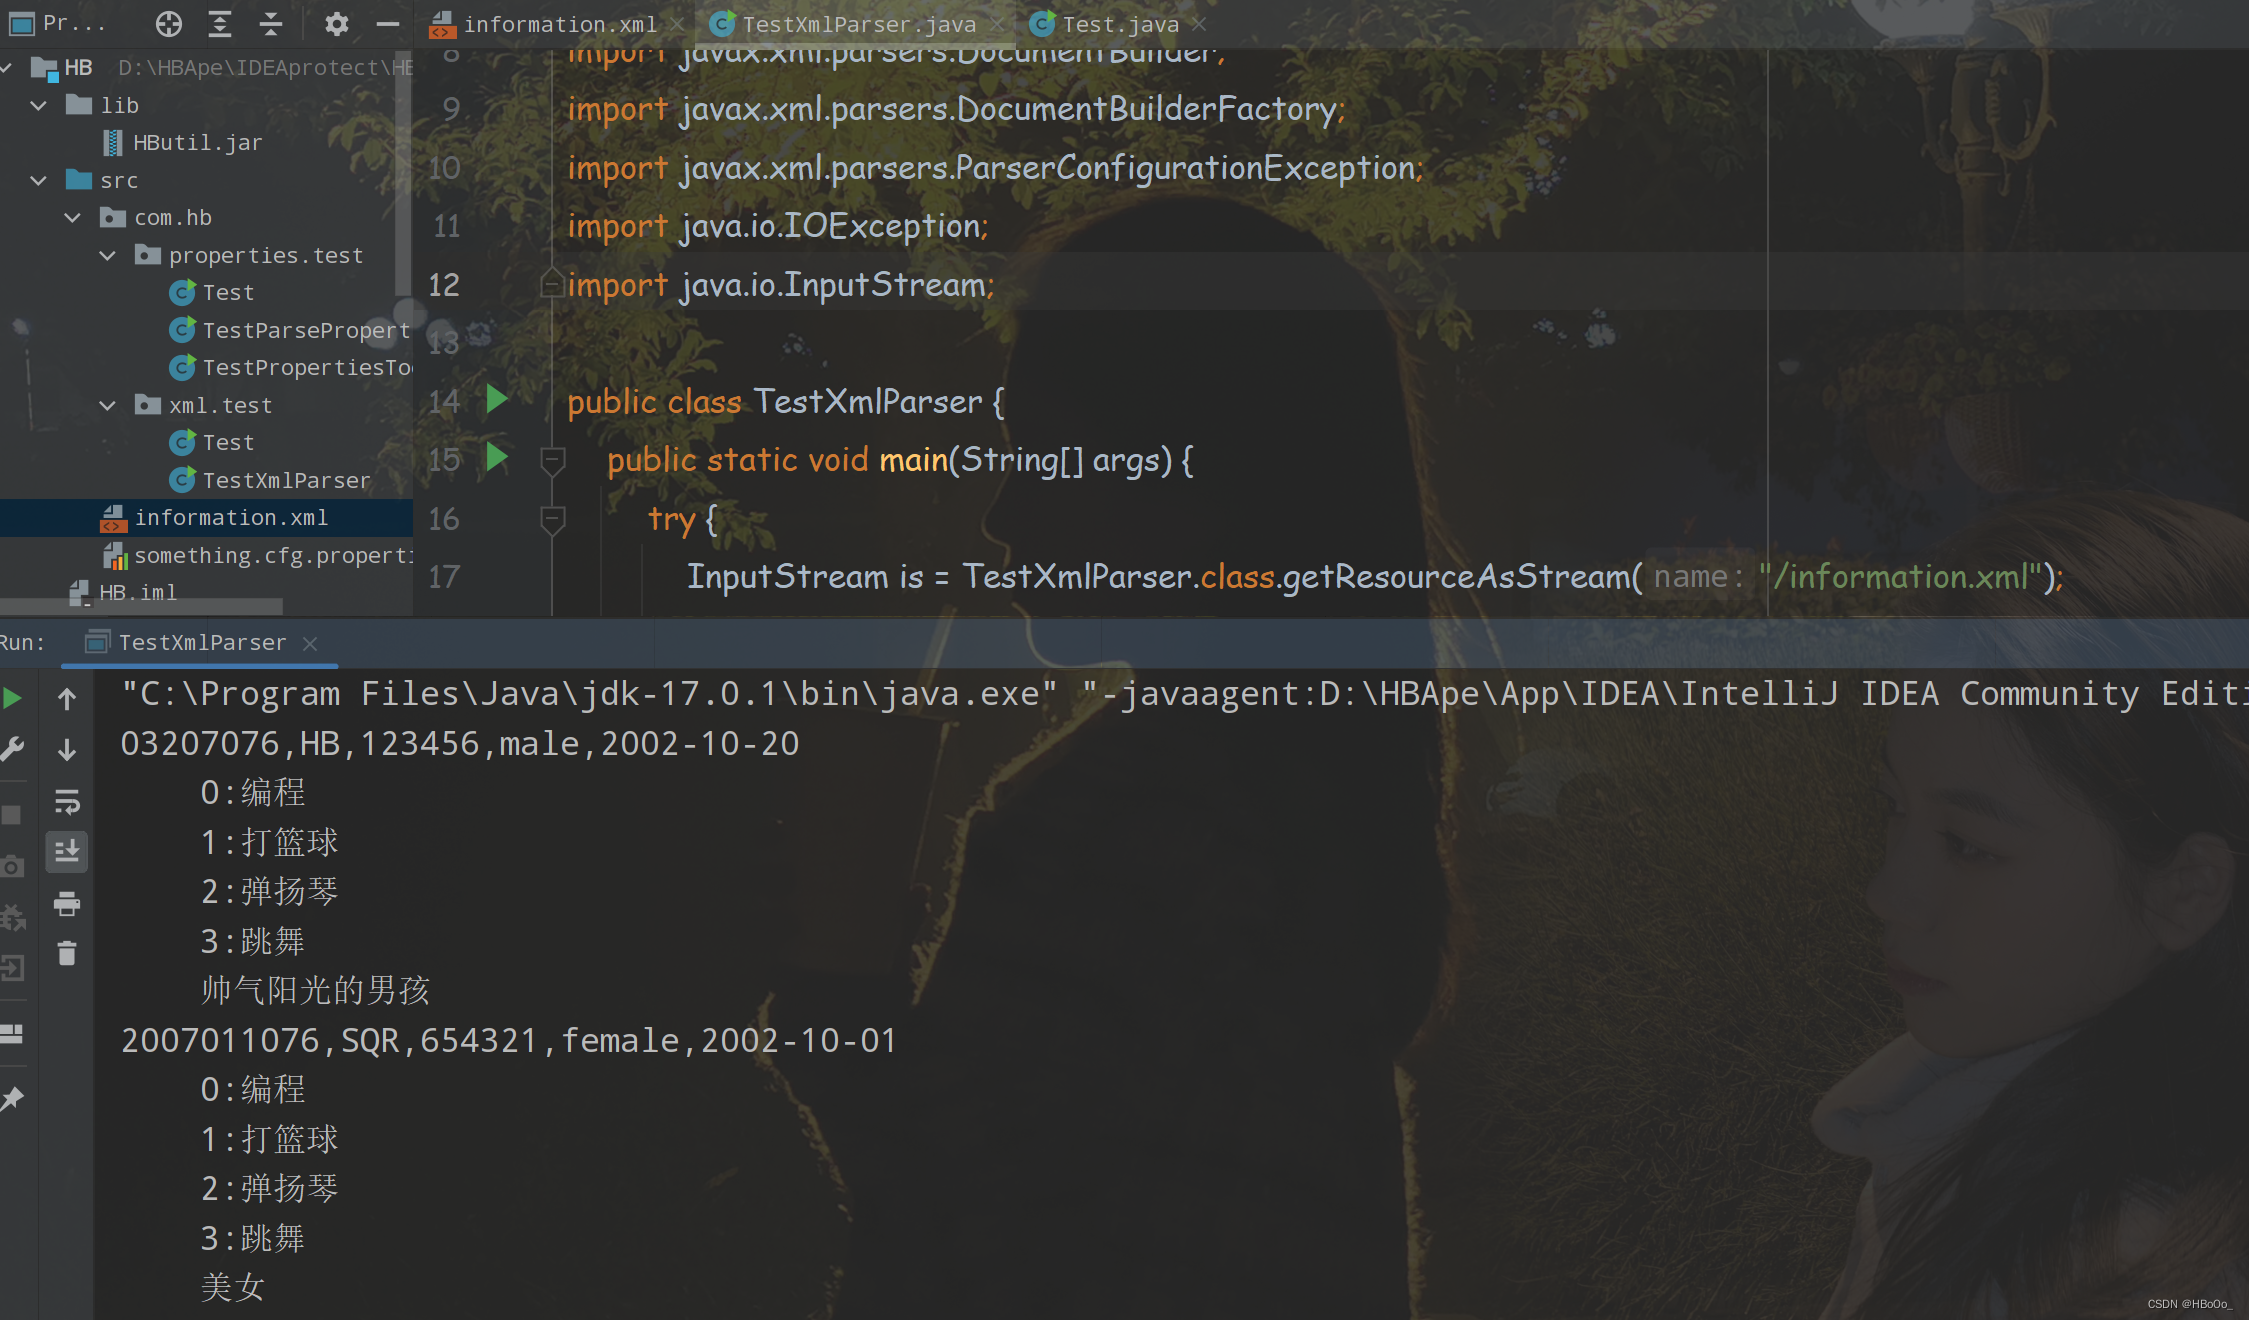This screenshot has height=1320, width=2249.
Task: Switch to information.xml editor tab
Action: [x=560, y=24]
